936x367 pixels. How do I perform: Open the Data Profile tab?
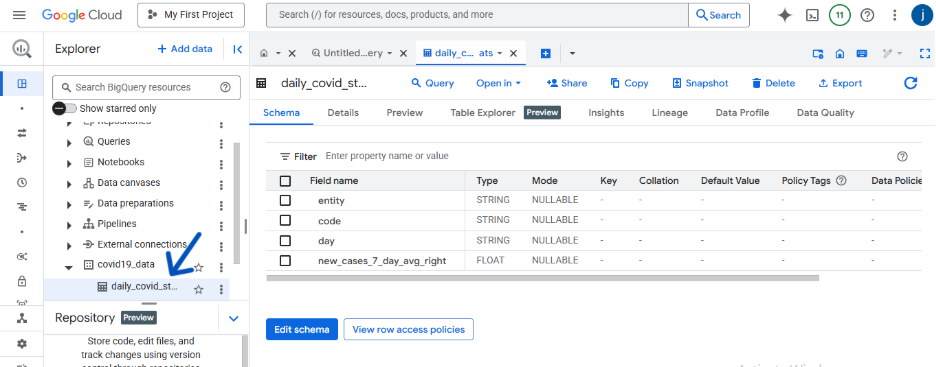coord(742,112)
